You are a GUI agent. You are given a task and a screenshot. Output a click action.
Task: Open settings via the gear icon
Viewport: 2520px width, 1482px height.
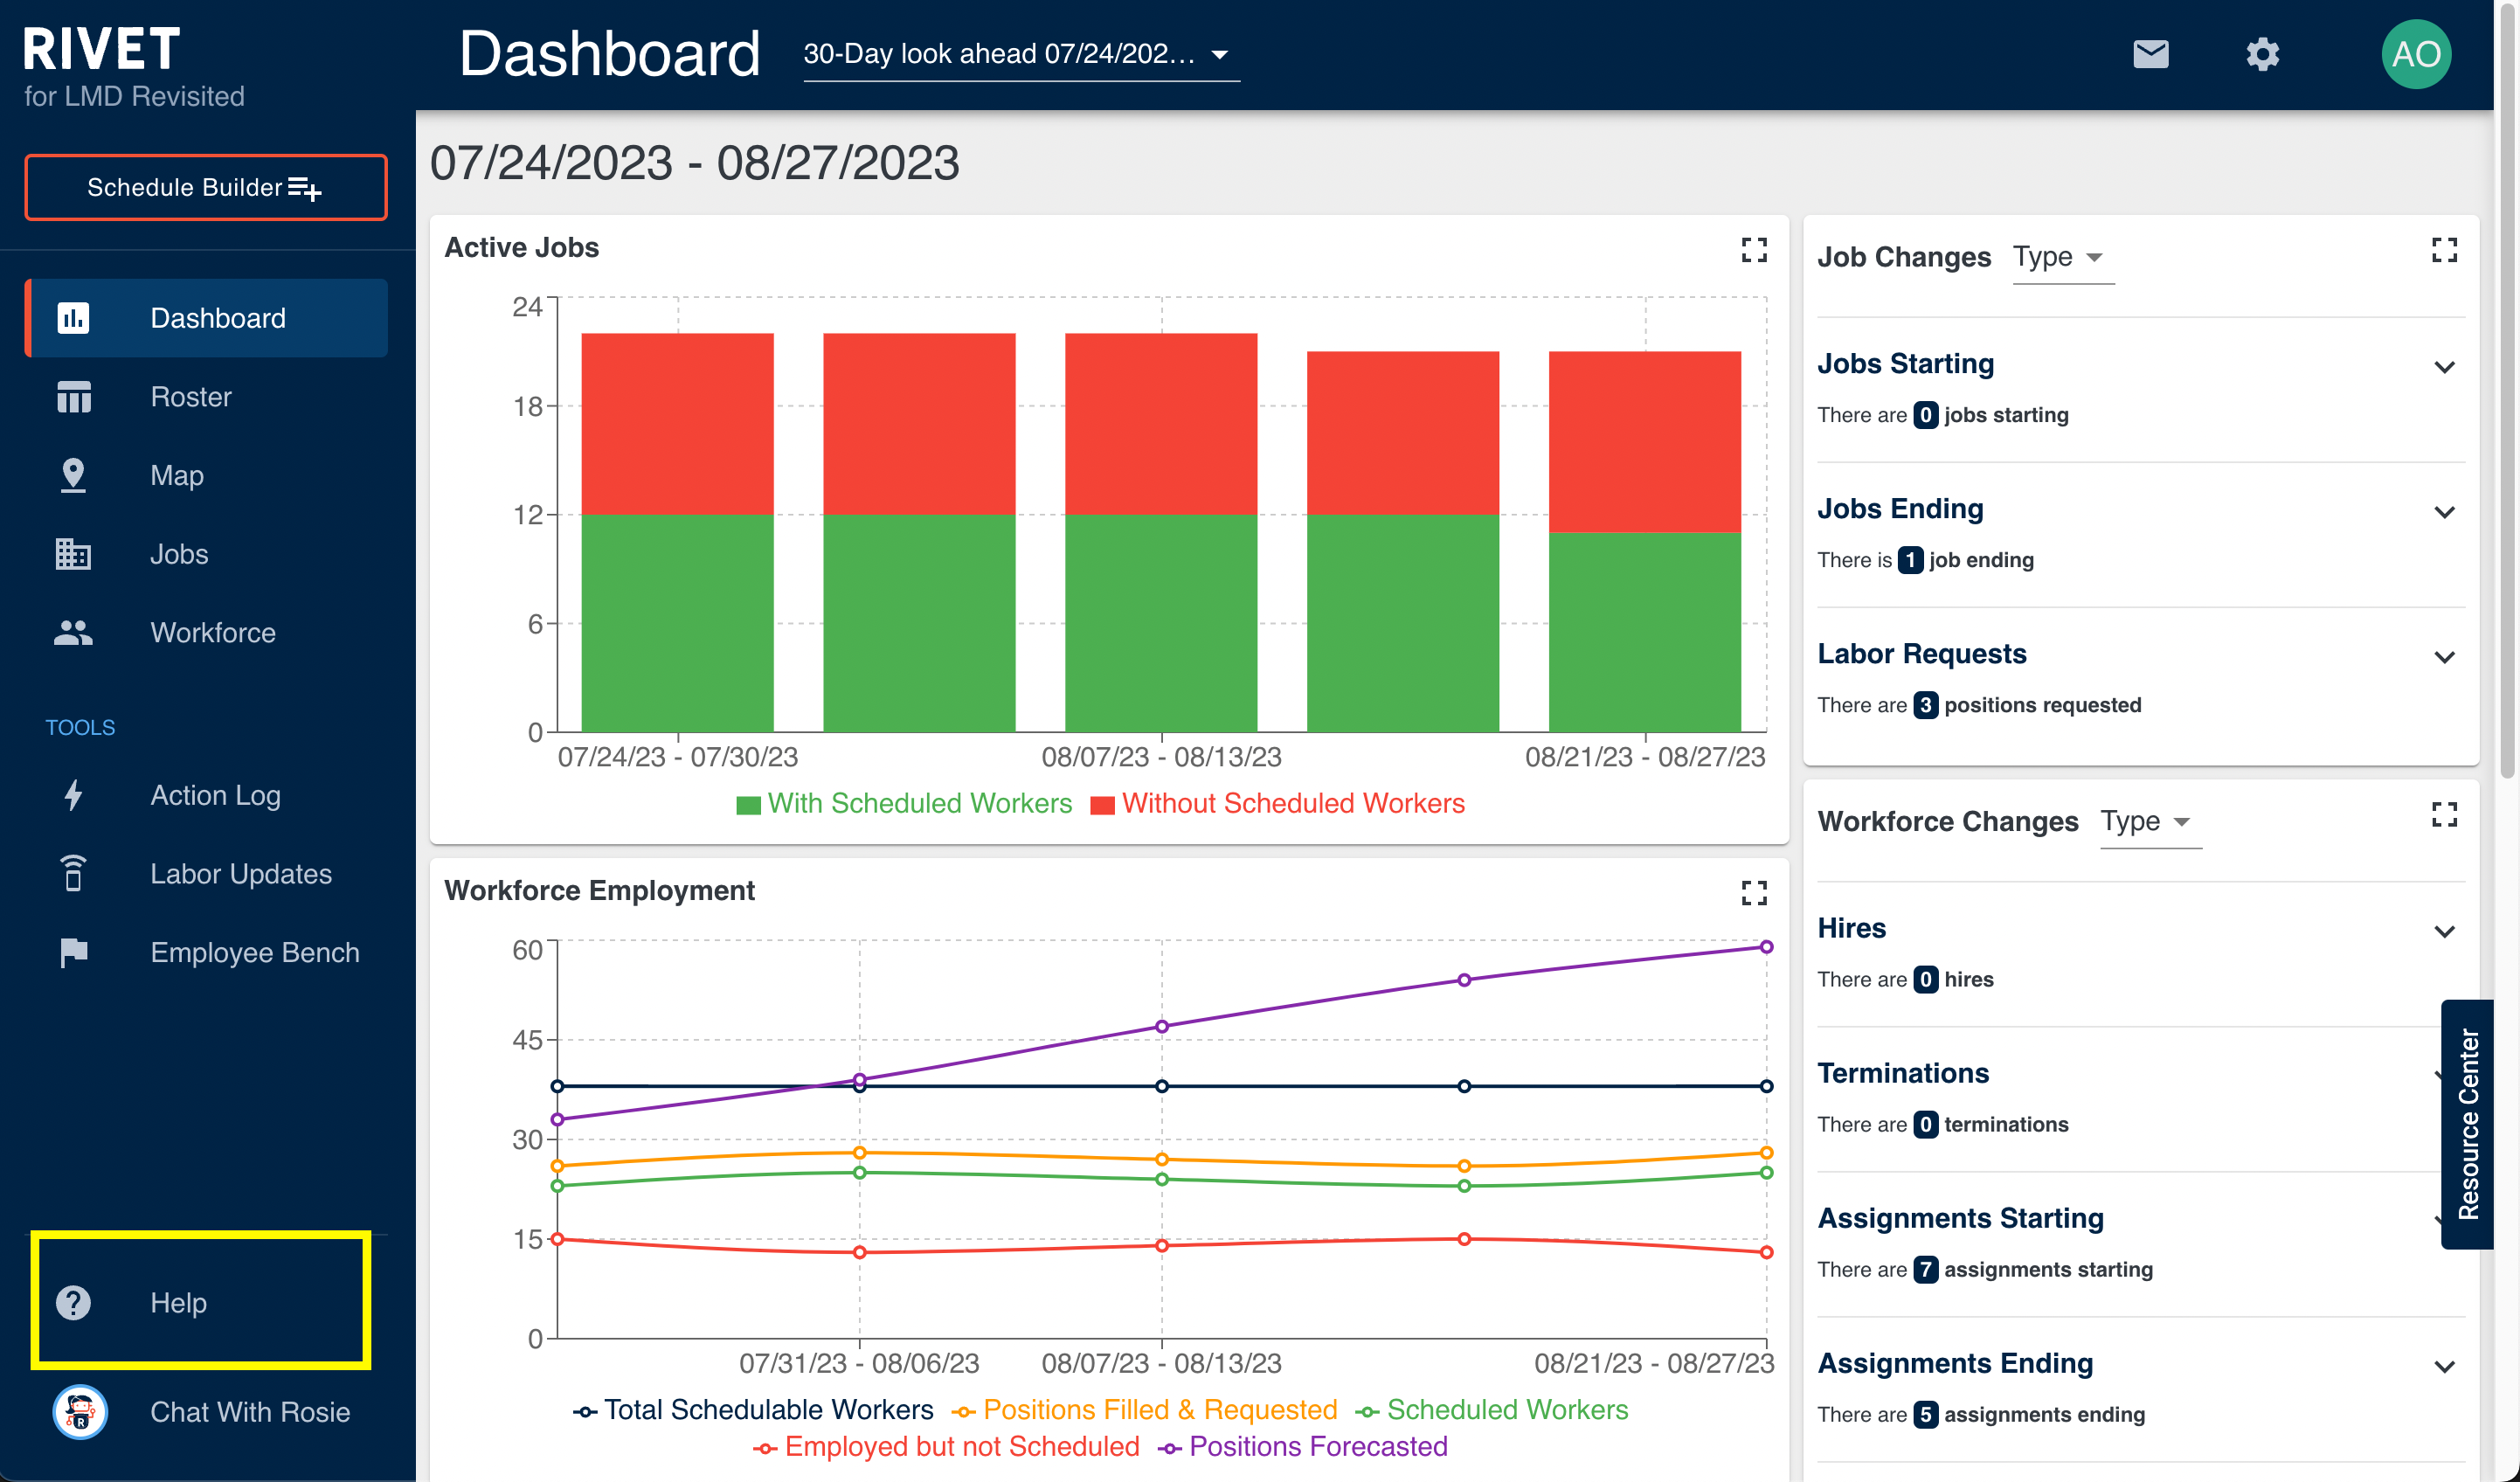[x=2262, y=54]
